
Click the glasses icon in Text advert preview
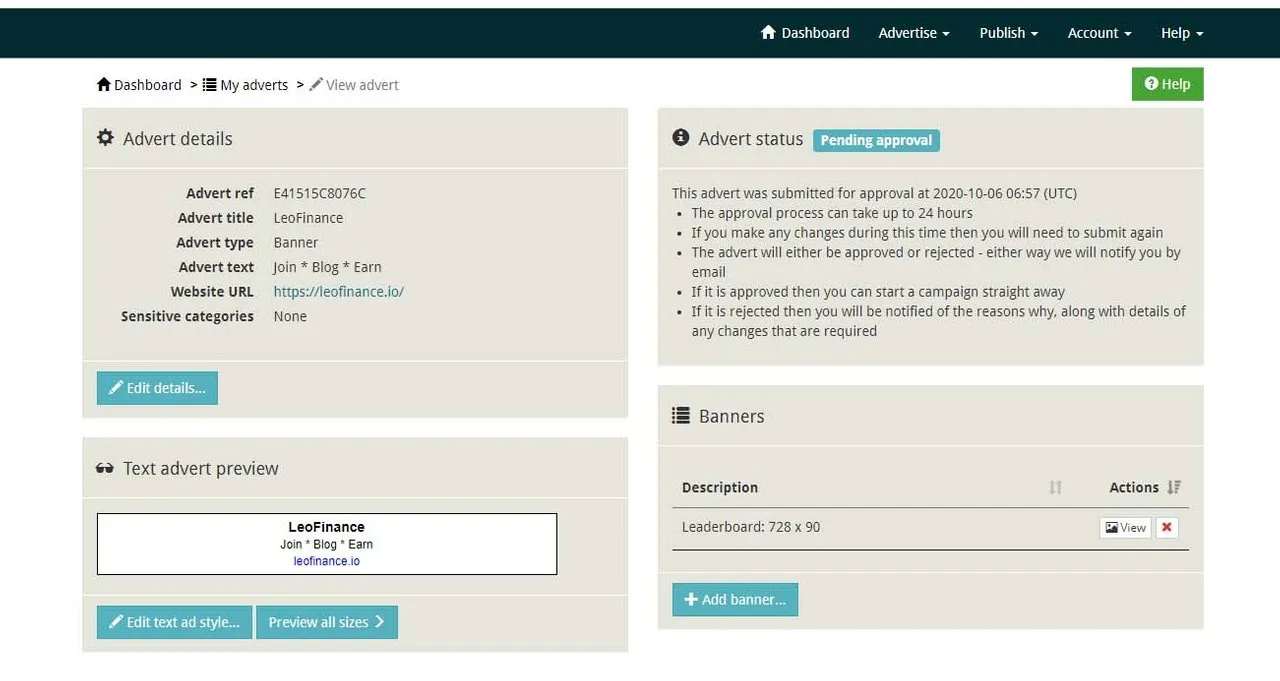point(105,468)
